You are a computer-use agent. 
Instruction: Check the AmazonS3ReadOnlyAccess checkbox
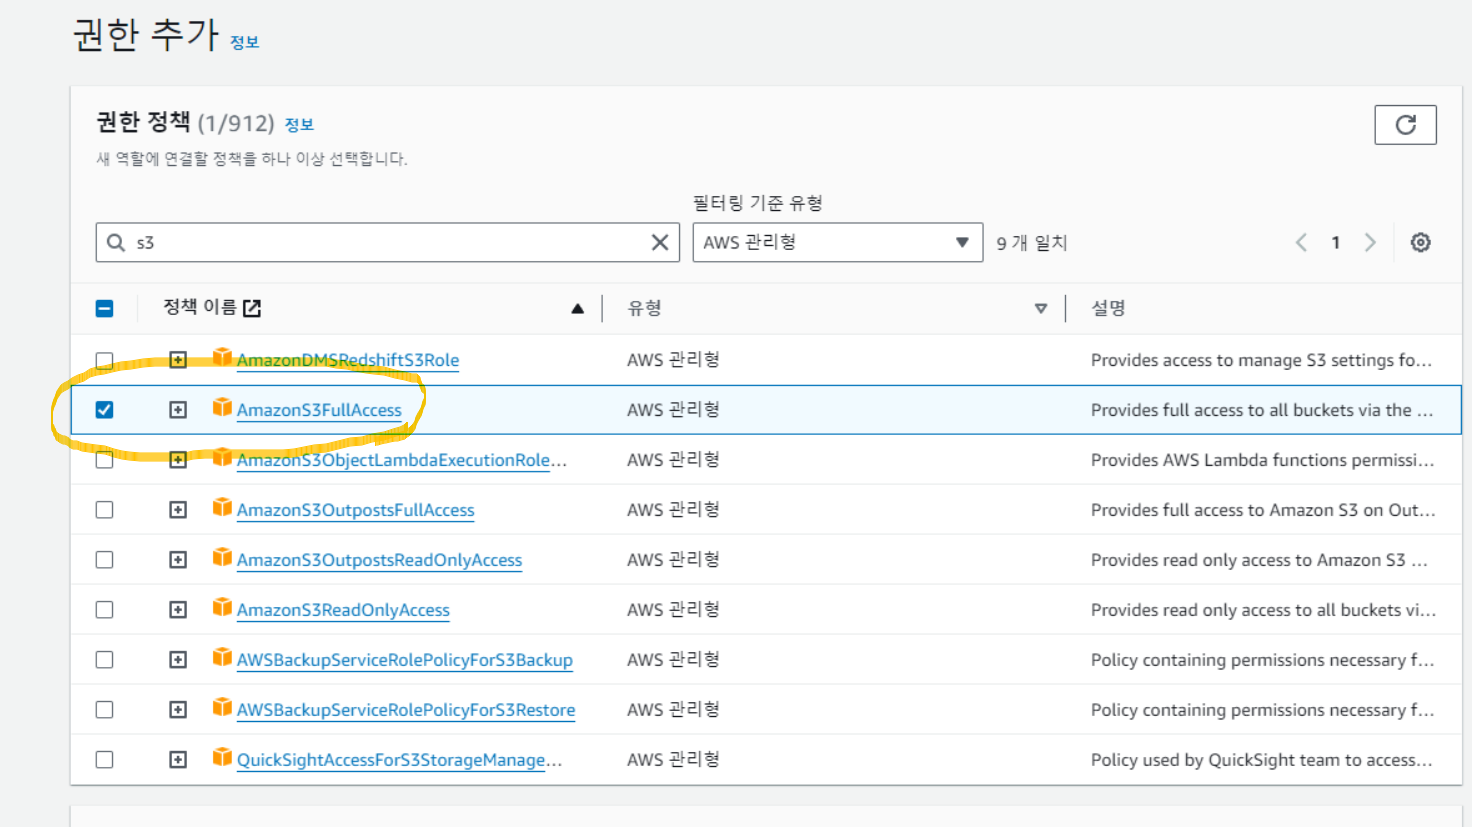click(x=104, y=610)
